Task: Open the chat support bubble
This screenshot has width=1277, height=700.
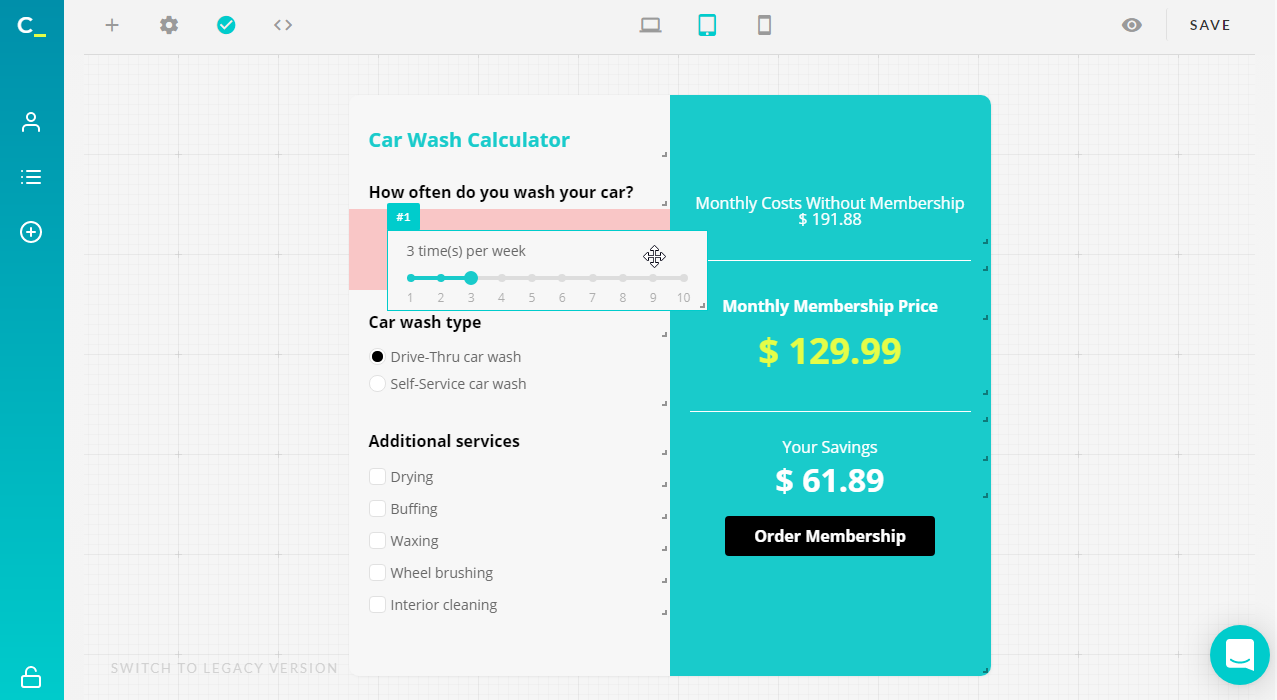Action: tap(1239, 655)
